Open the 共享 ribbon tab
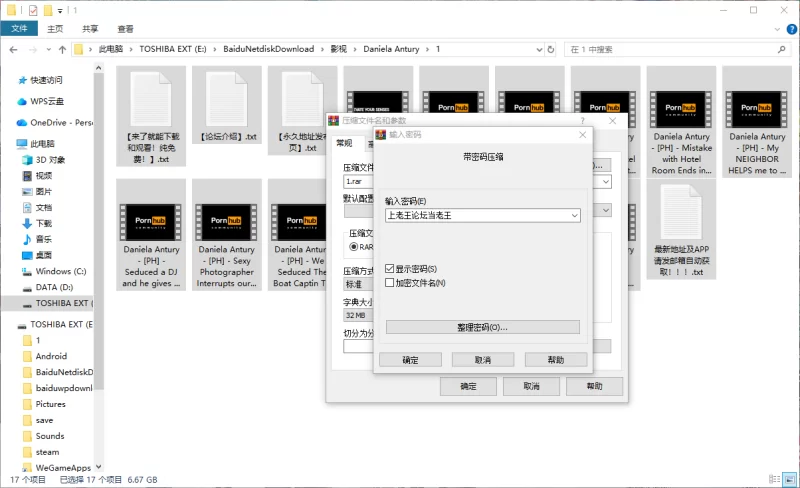Viewport: 800px width, 488px height. pos(90,29)
